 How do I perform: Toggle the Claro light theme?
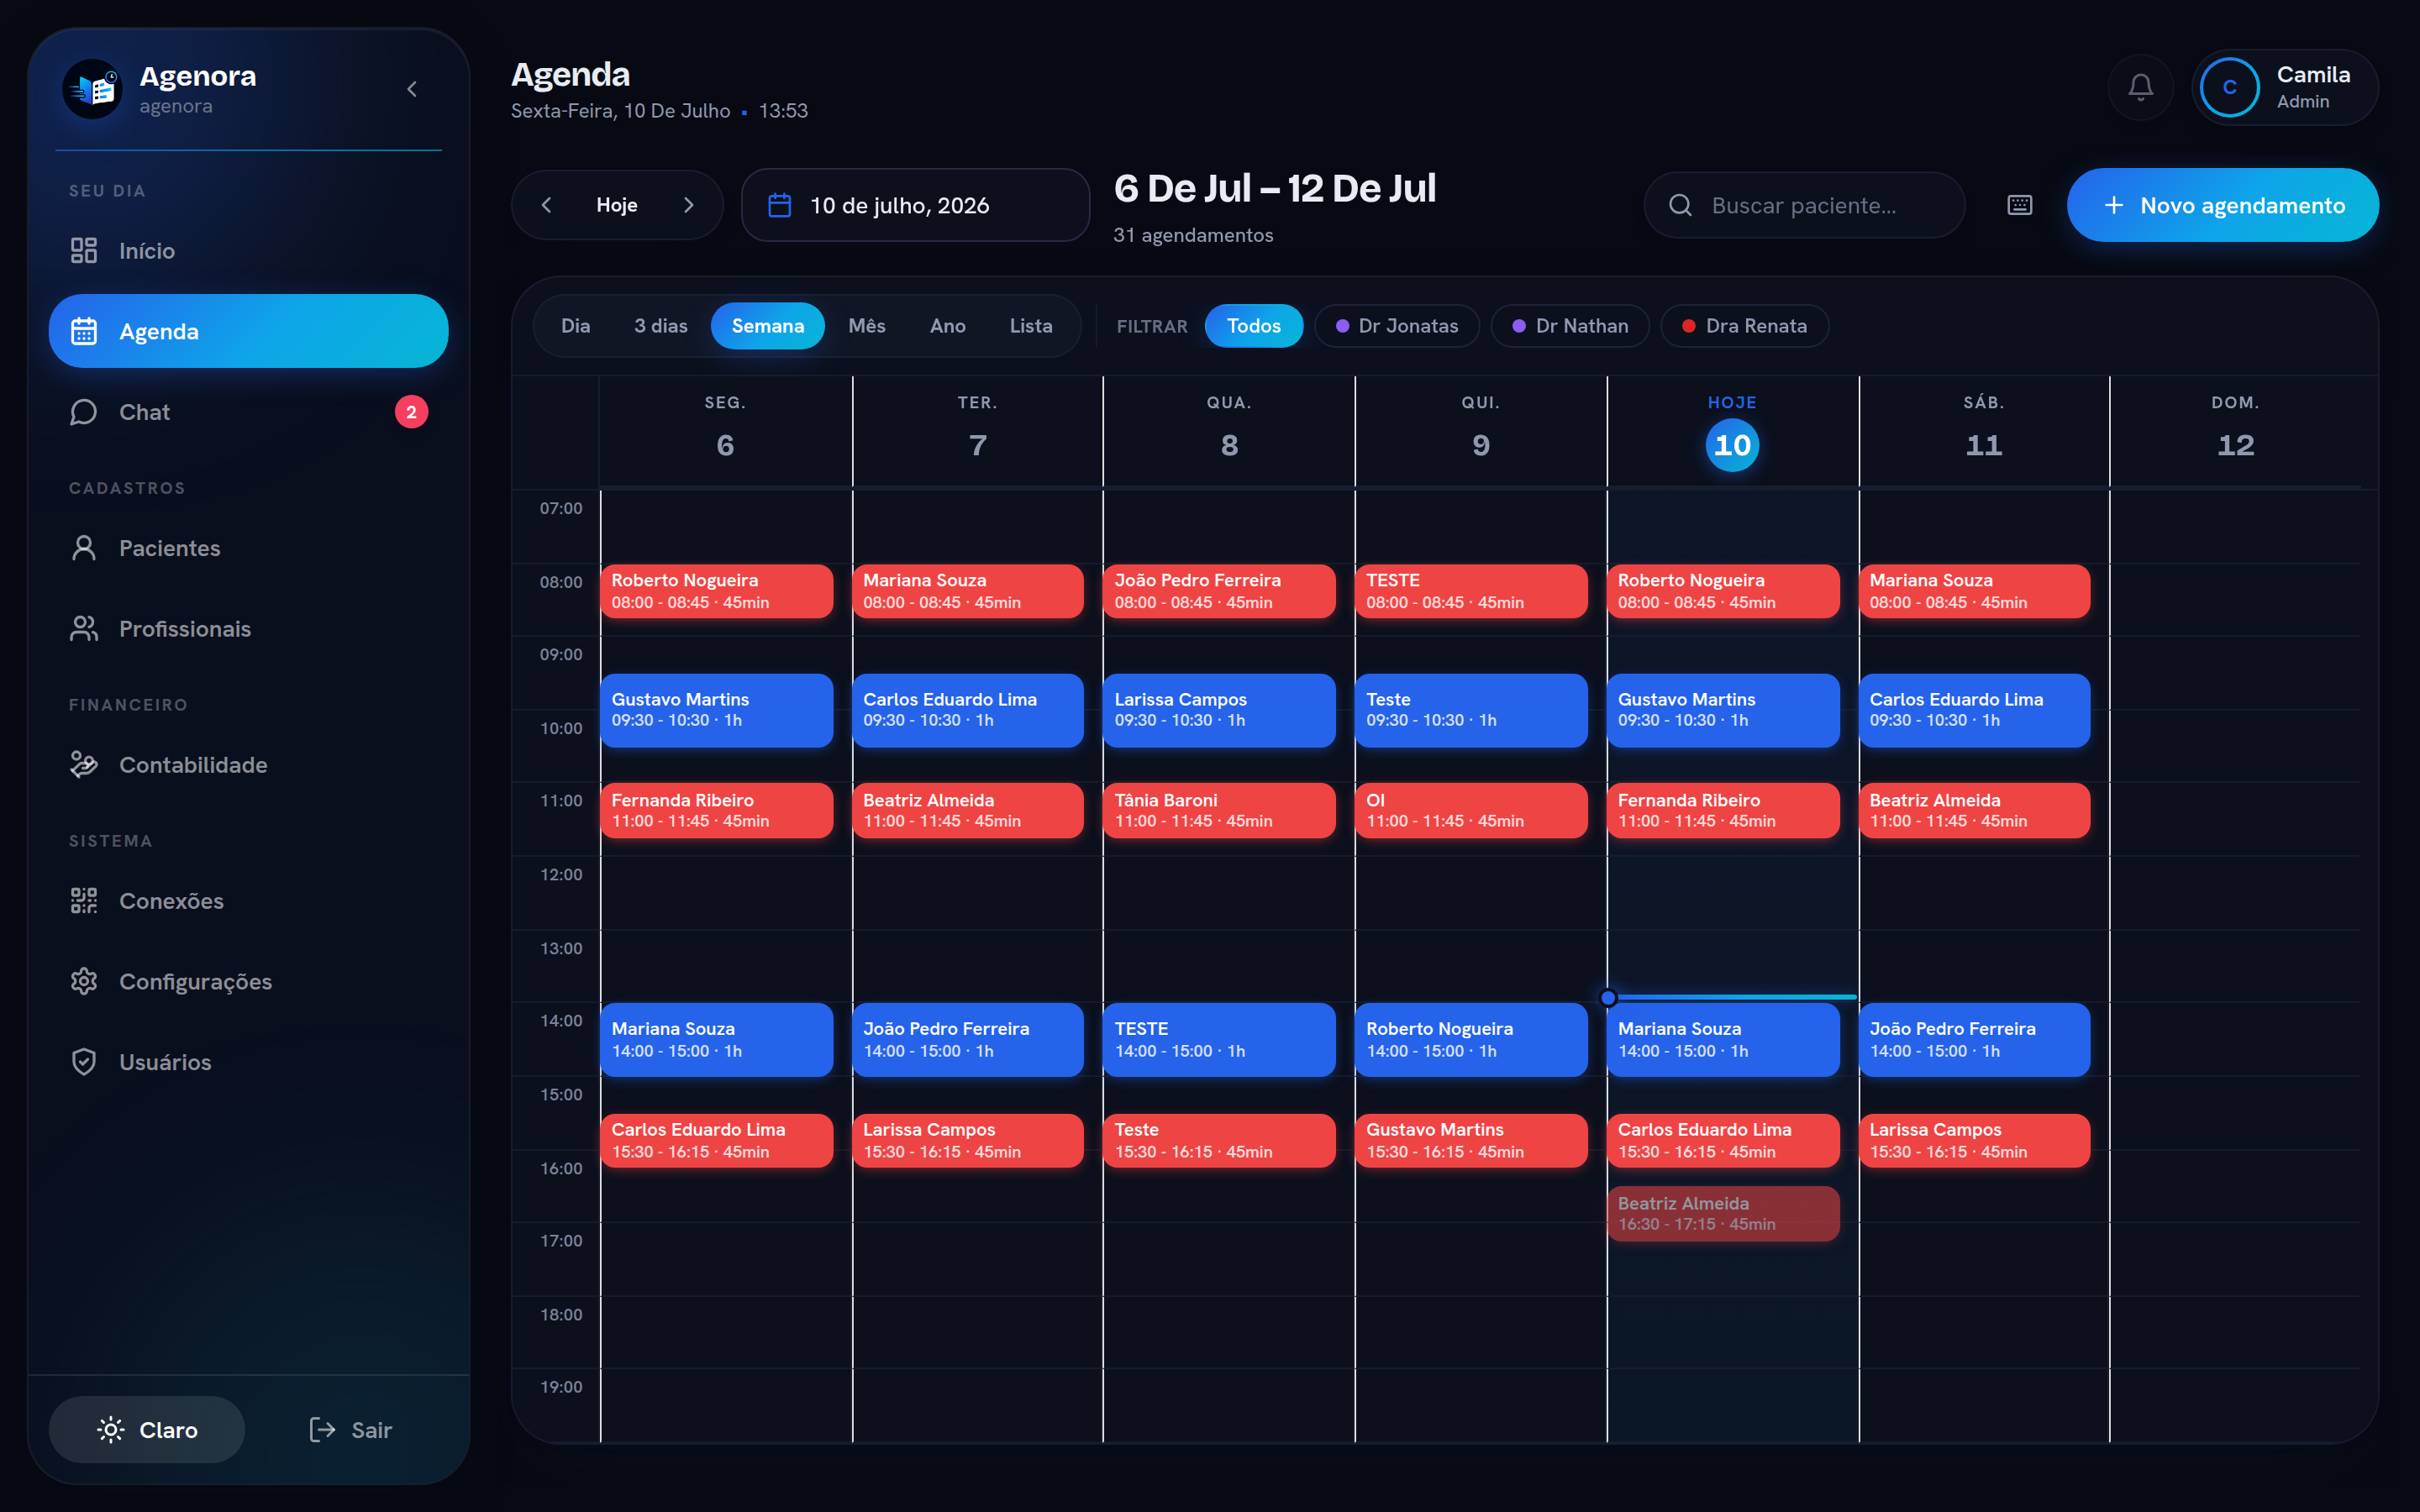[x=147, y=1430]
